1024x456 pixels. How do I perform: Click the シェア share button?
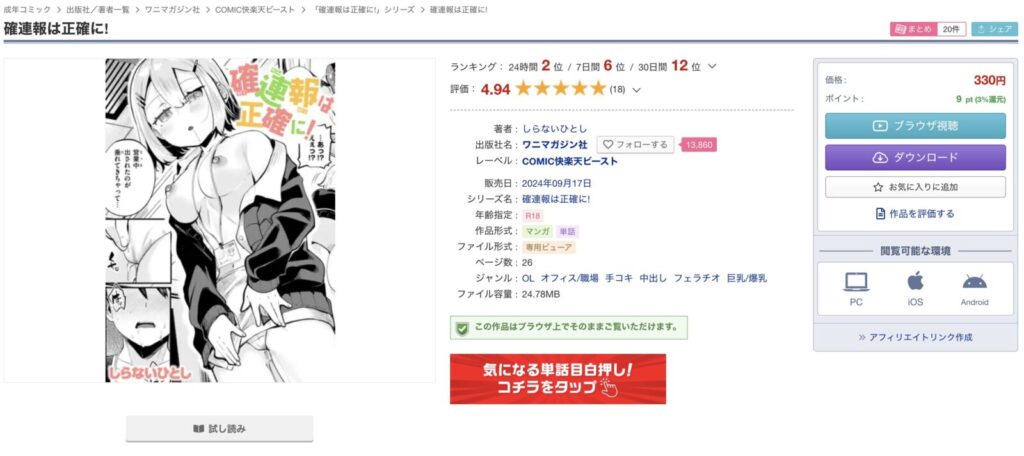995,29
